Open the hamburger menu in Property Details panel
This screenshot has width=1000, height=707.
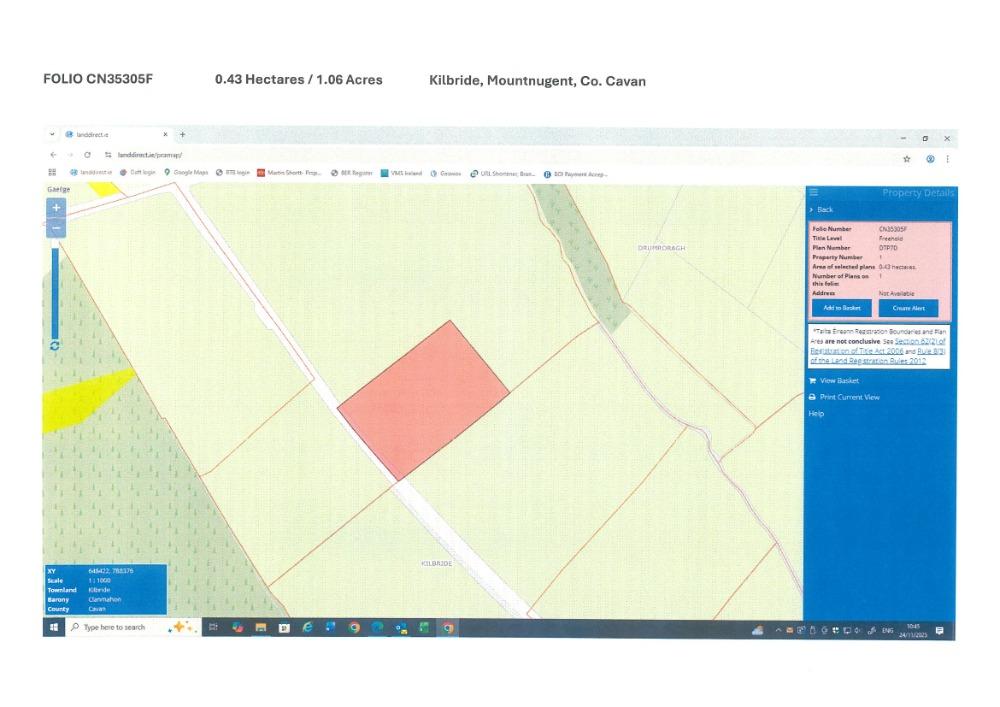pyautogui.click(x=814, y=192)
